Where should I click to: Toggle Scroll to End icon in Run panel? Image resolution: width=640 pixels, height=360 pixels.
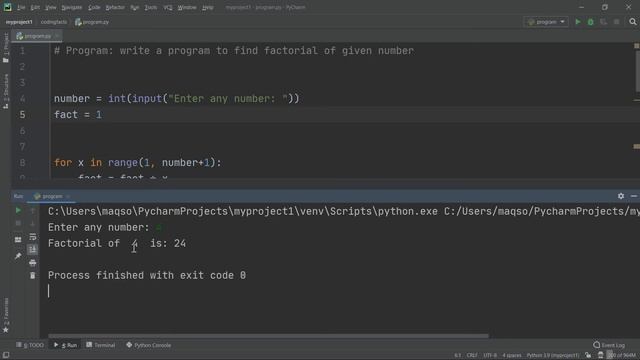point(33,249)
